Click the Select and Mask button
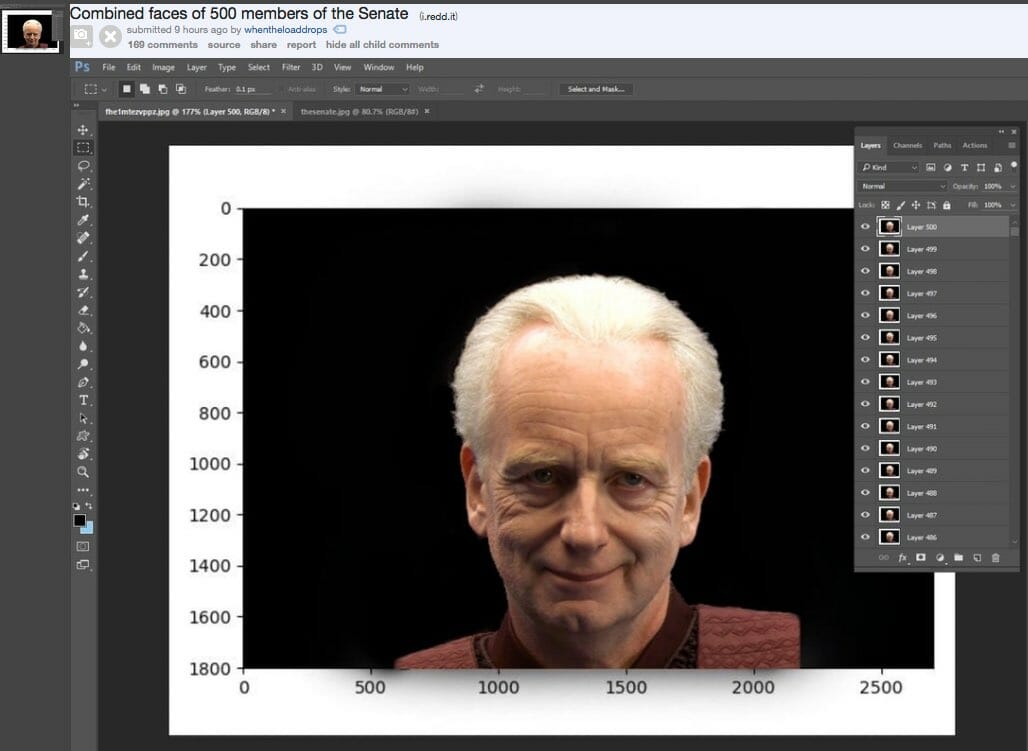The height and width of the screenshot is (751, 1028). pyautogui.click(x=596, y=89)
